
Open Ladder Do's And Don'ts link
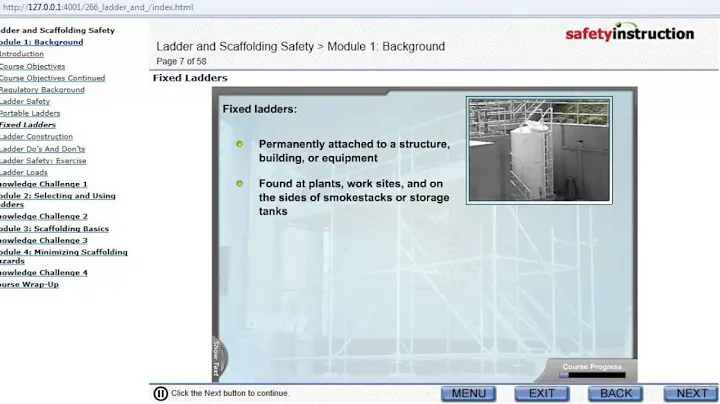tap(42, 149)
